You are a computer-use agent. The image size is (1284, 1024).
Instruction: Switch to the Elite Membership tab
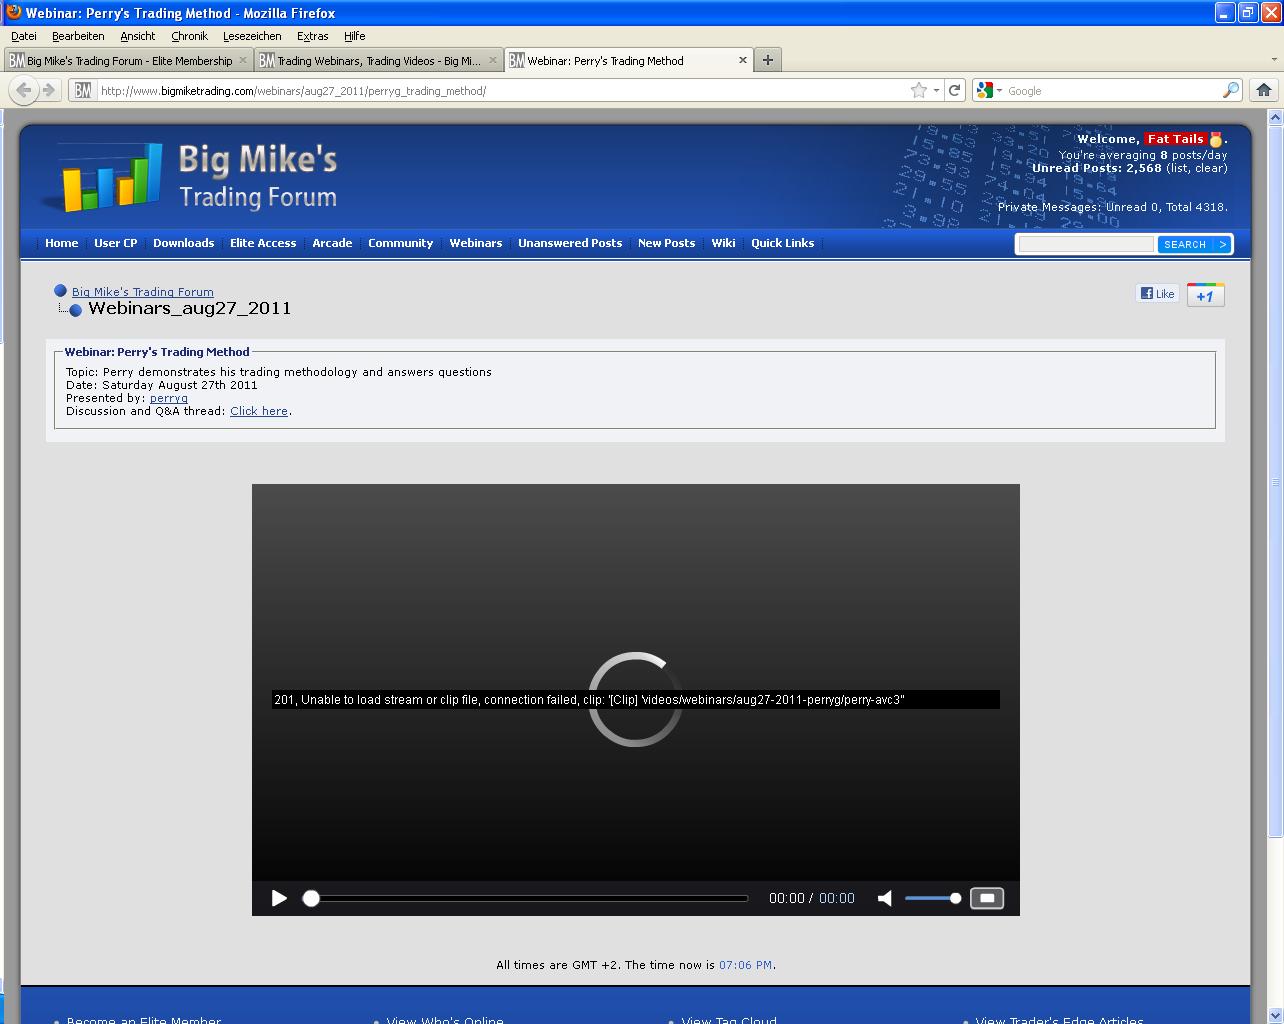[x=129, y=60]
